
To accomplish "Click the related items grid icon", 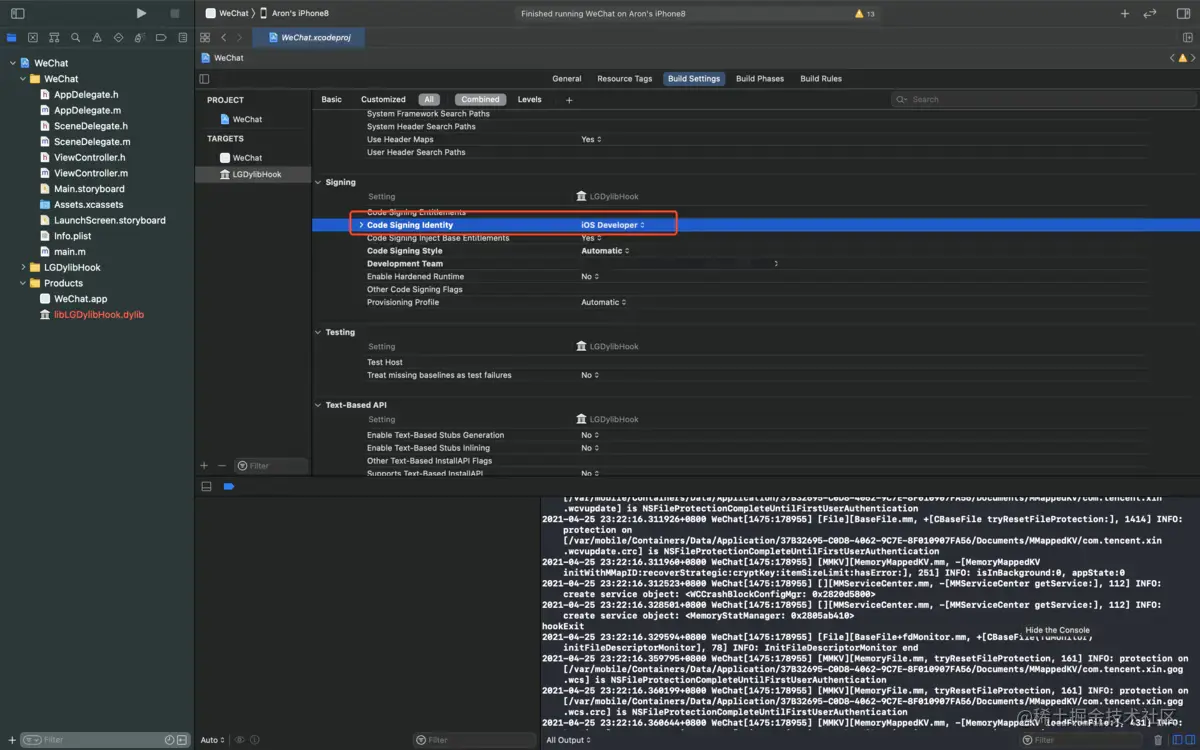I will point(205,37).
